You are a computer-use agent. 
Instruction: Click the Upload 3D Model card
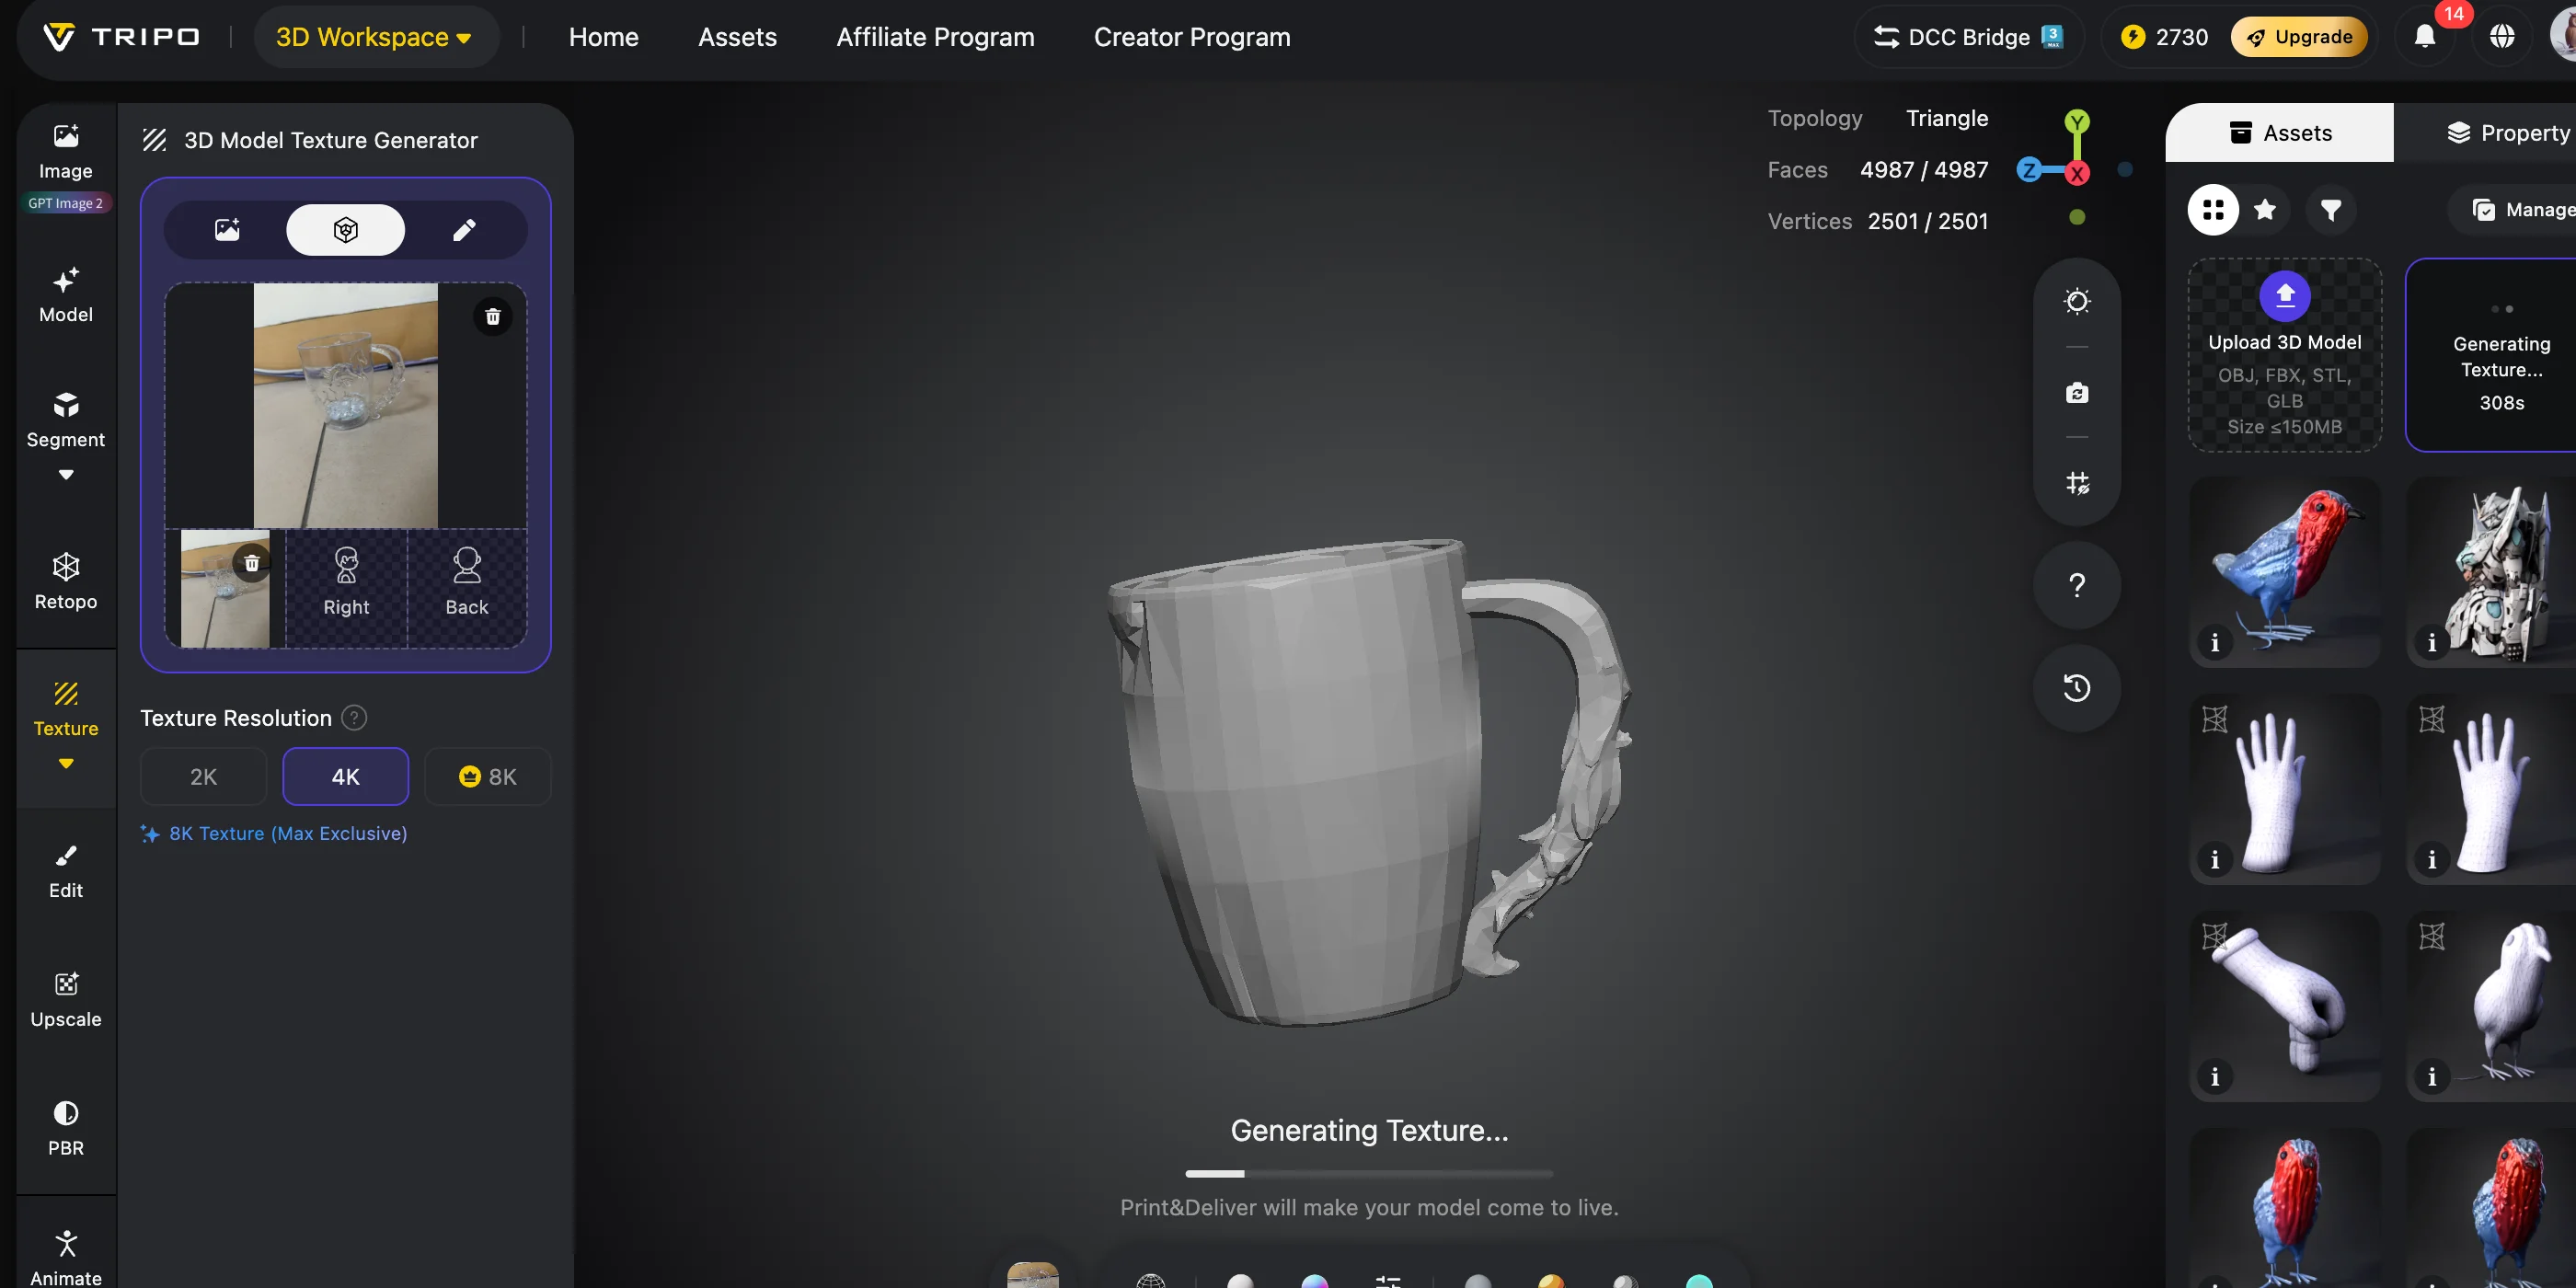click(2285, 356)
